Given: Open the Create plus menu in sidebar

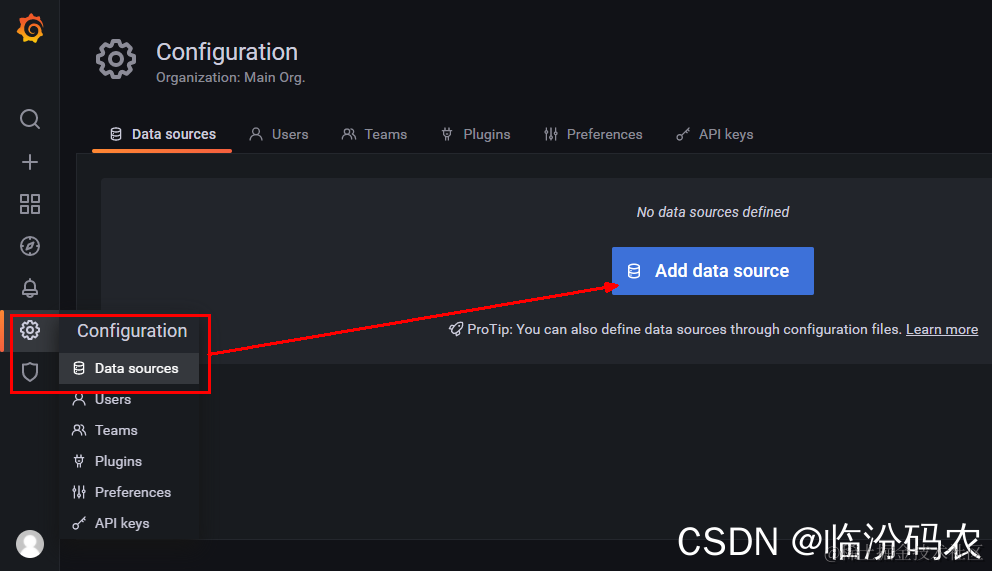Looking at the screenshot, I should coord(30,162).
